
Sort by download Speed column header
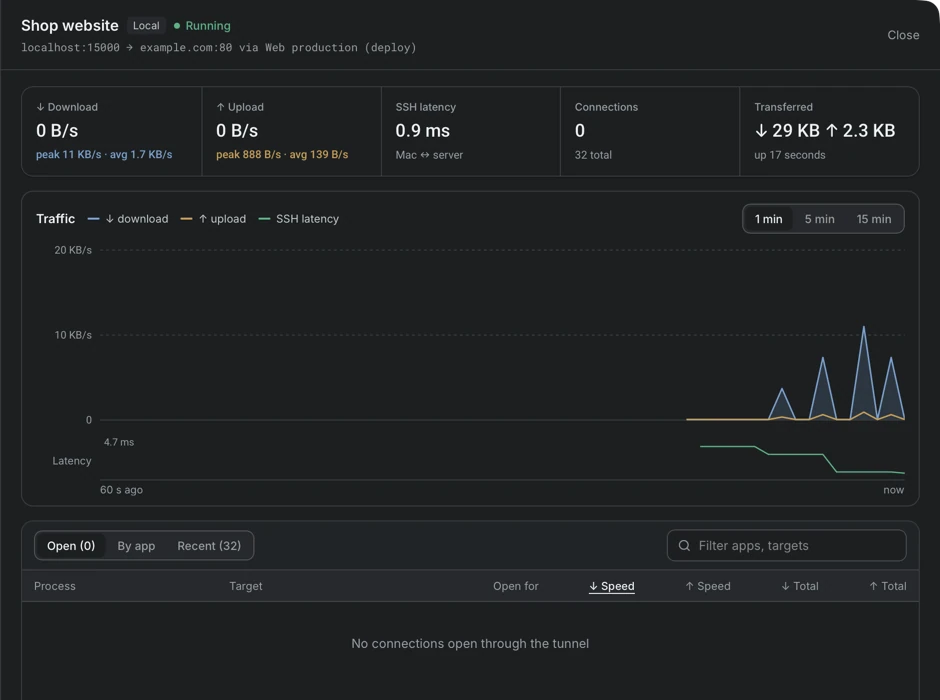click(x=611, y=586)
